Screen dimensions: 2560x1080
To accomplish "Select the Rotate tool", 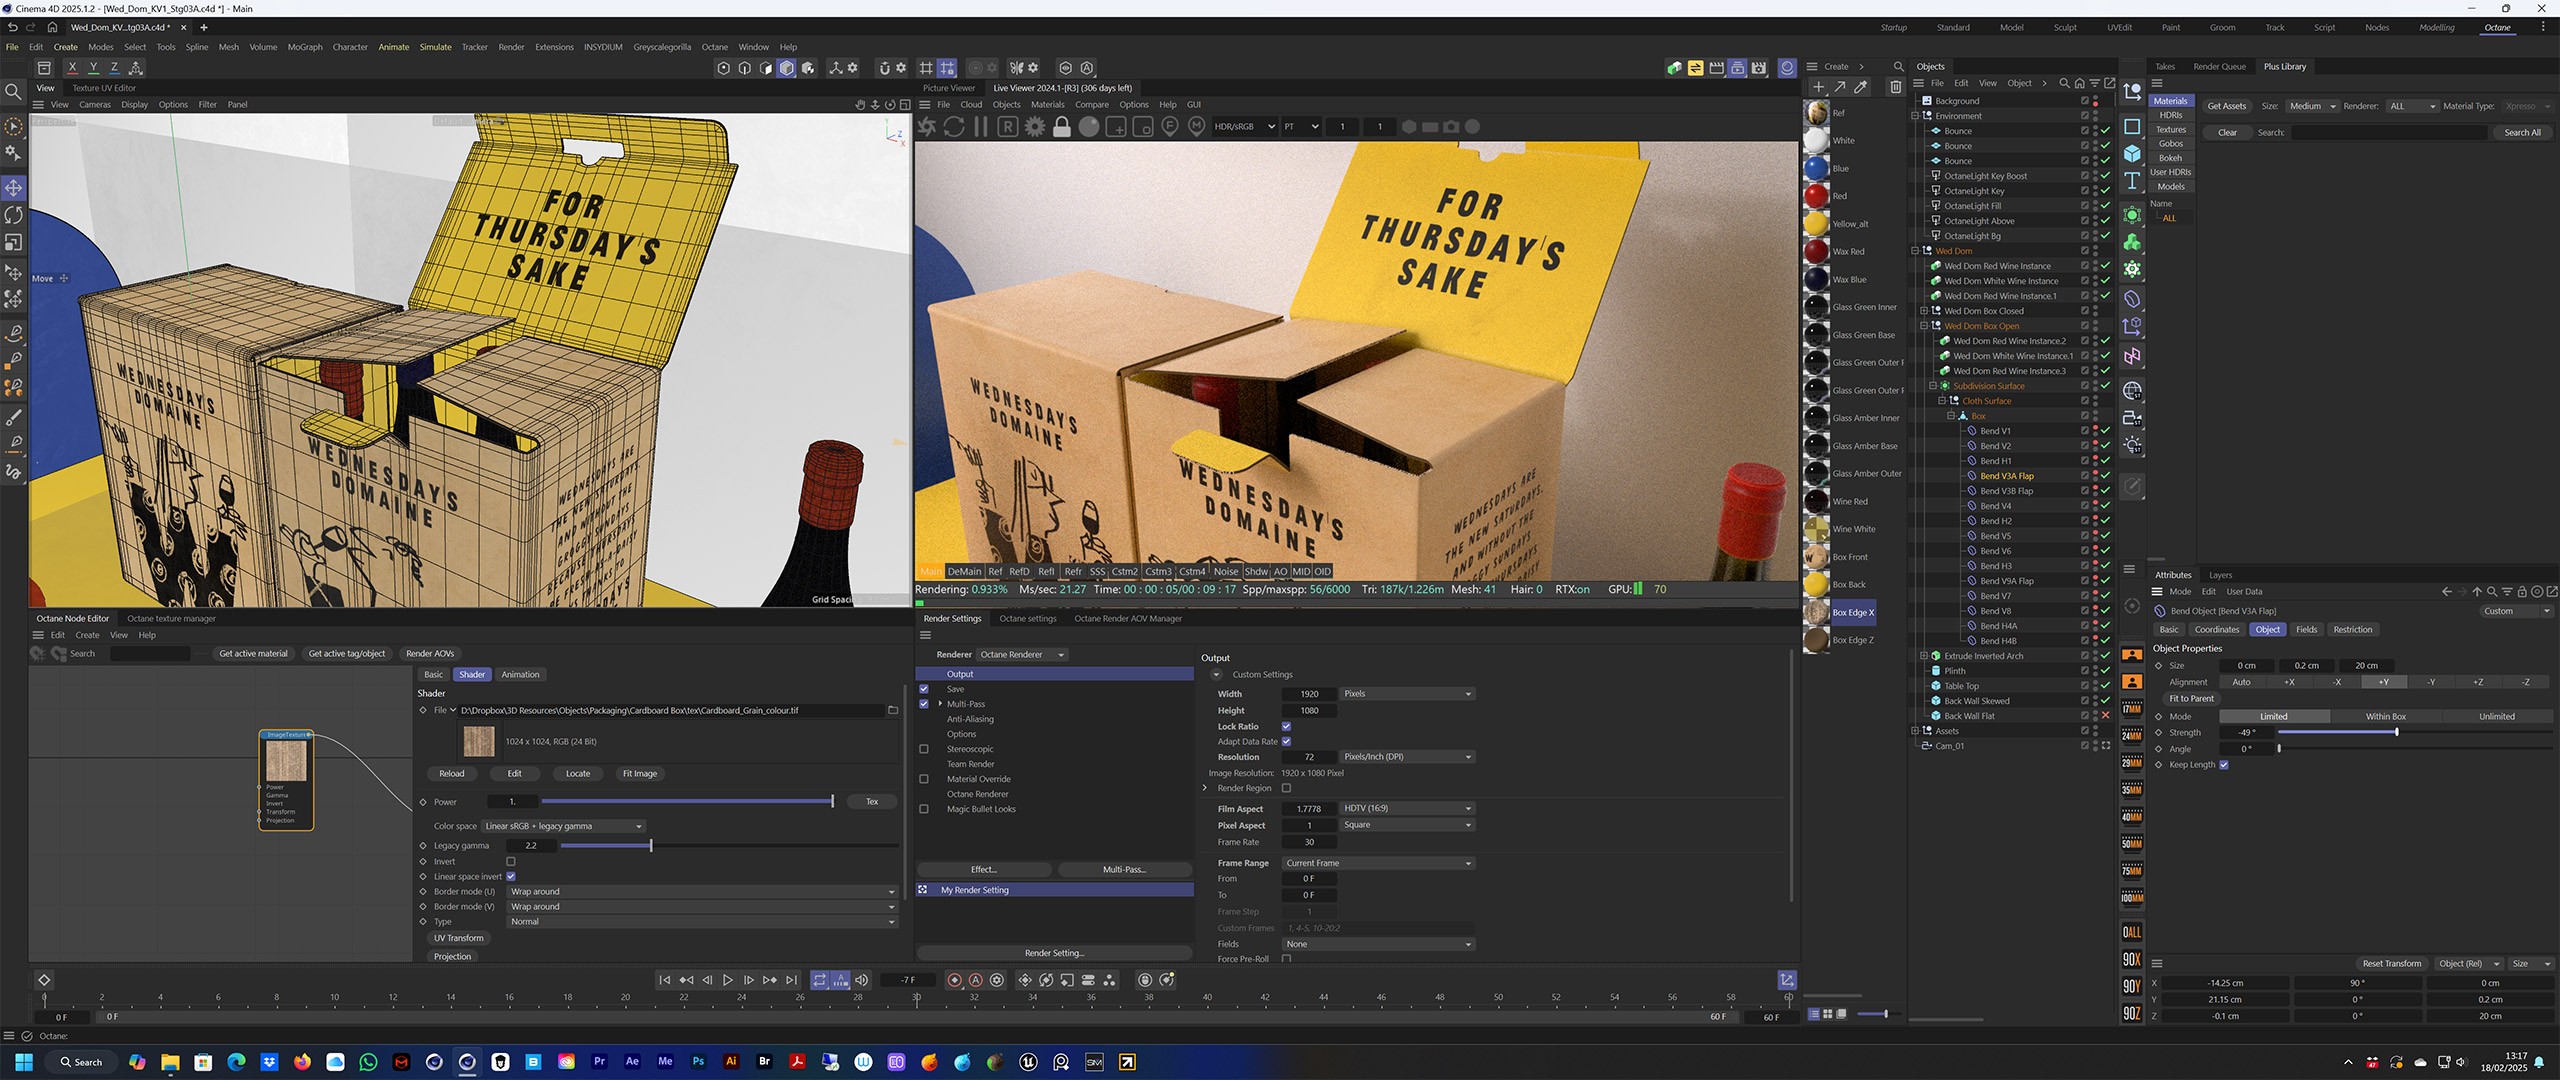I will click(x=14, y=215).
